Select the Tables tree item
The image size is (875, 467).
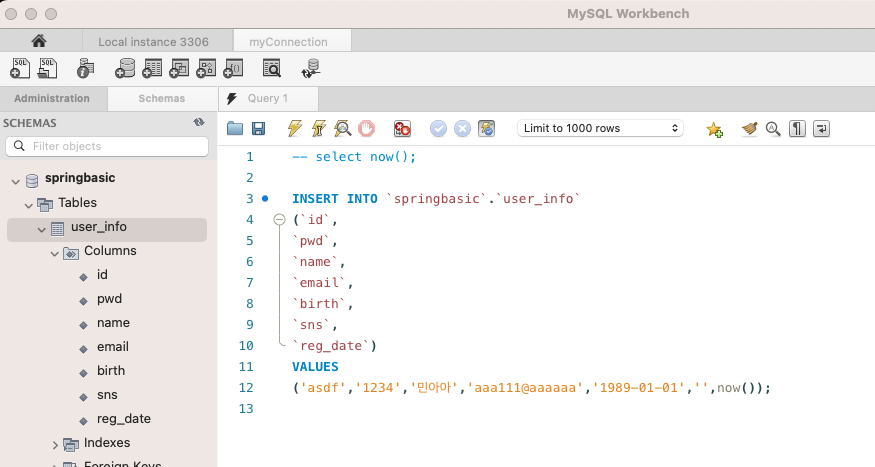(78, 203)
